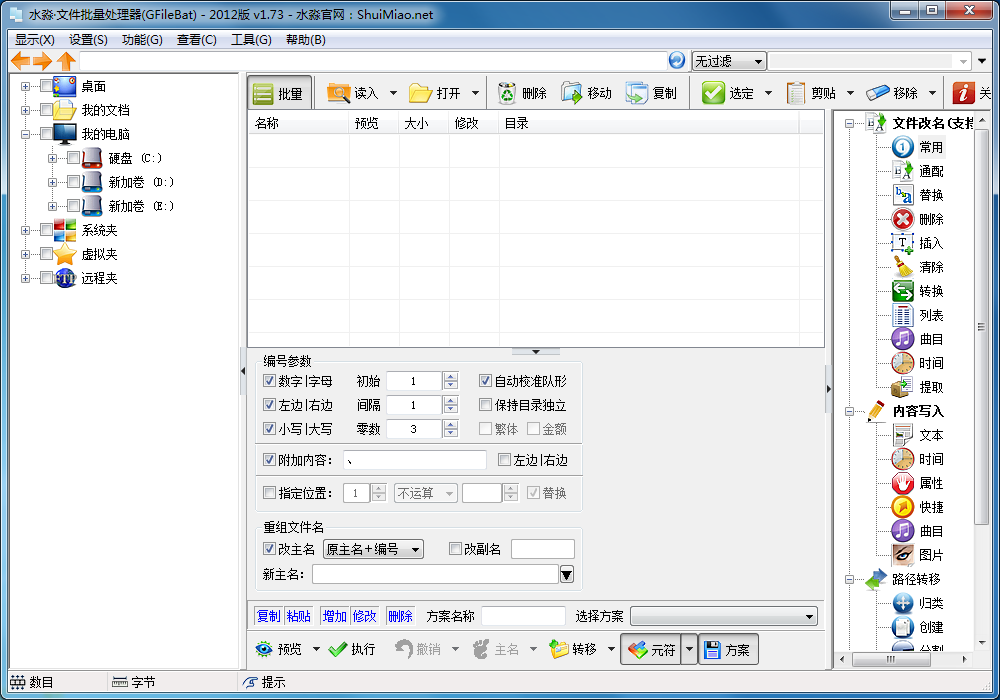The height and width of the screenshot is (700, 1000).
Task: Expand 硬盘 (C:) tree node
Action: [x=52, y=158]
